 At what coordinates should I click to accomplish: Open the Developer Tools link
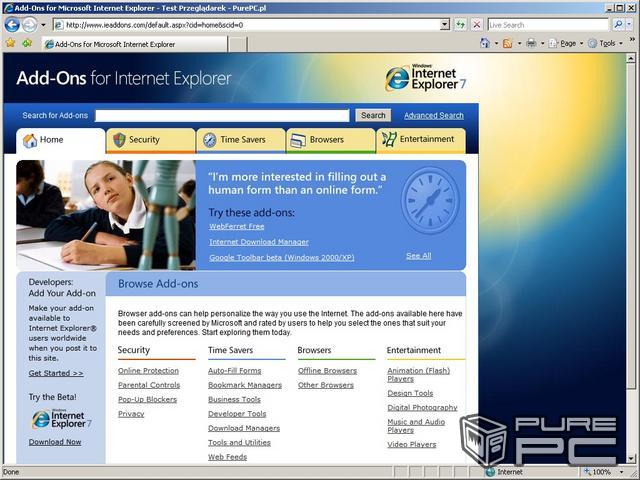pyautogui.click(x=237, y=413)
